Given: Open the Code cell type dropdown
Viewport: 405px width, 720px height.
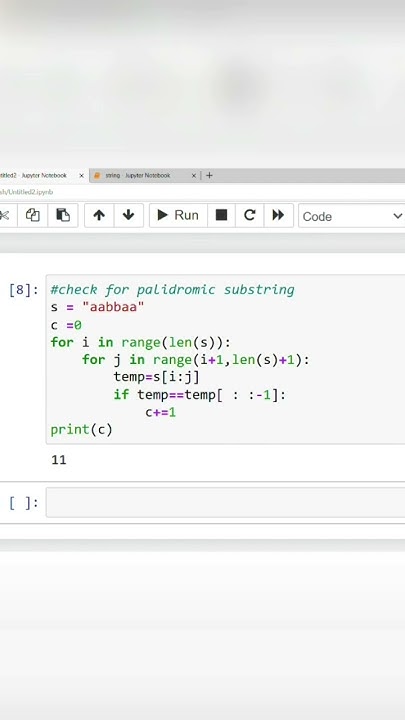Looking at the screenshot, I should point(352,216).
